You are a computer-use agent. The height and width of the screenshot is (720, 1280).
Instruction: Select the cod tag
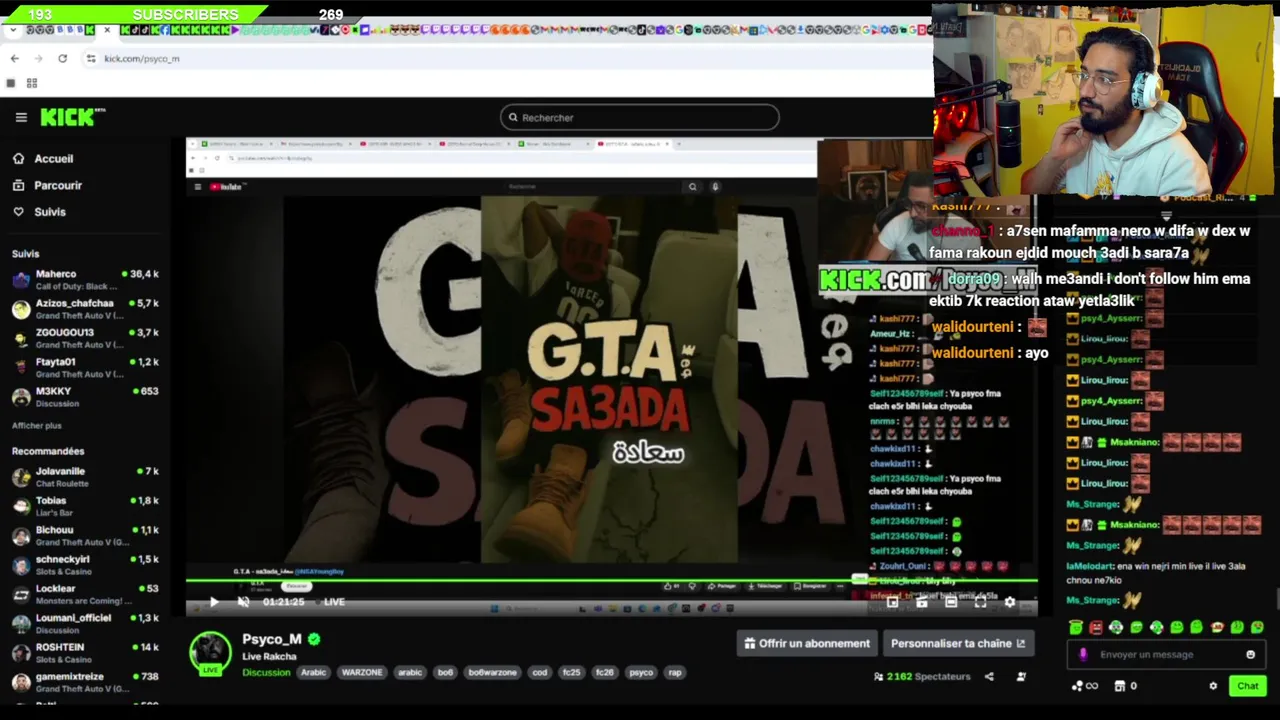pyautogui.click(x=540, y=672)
